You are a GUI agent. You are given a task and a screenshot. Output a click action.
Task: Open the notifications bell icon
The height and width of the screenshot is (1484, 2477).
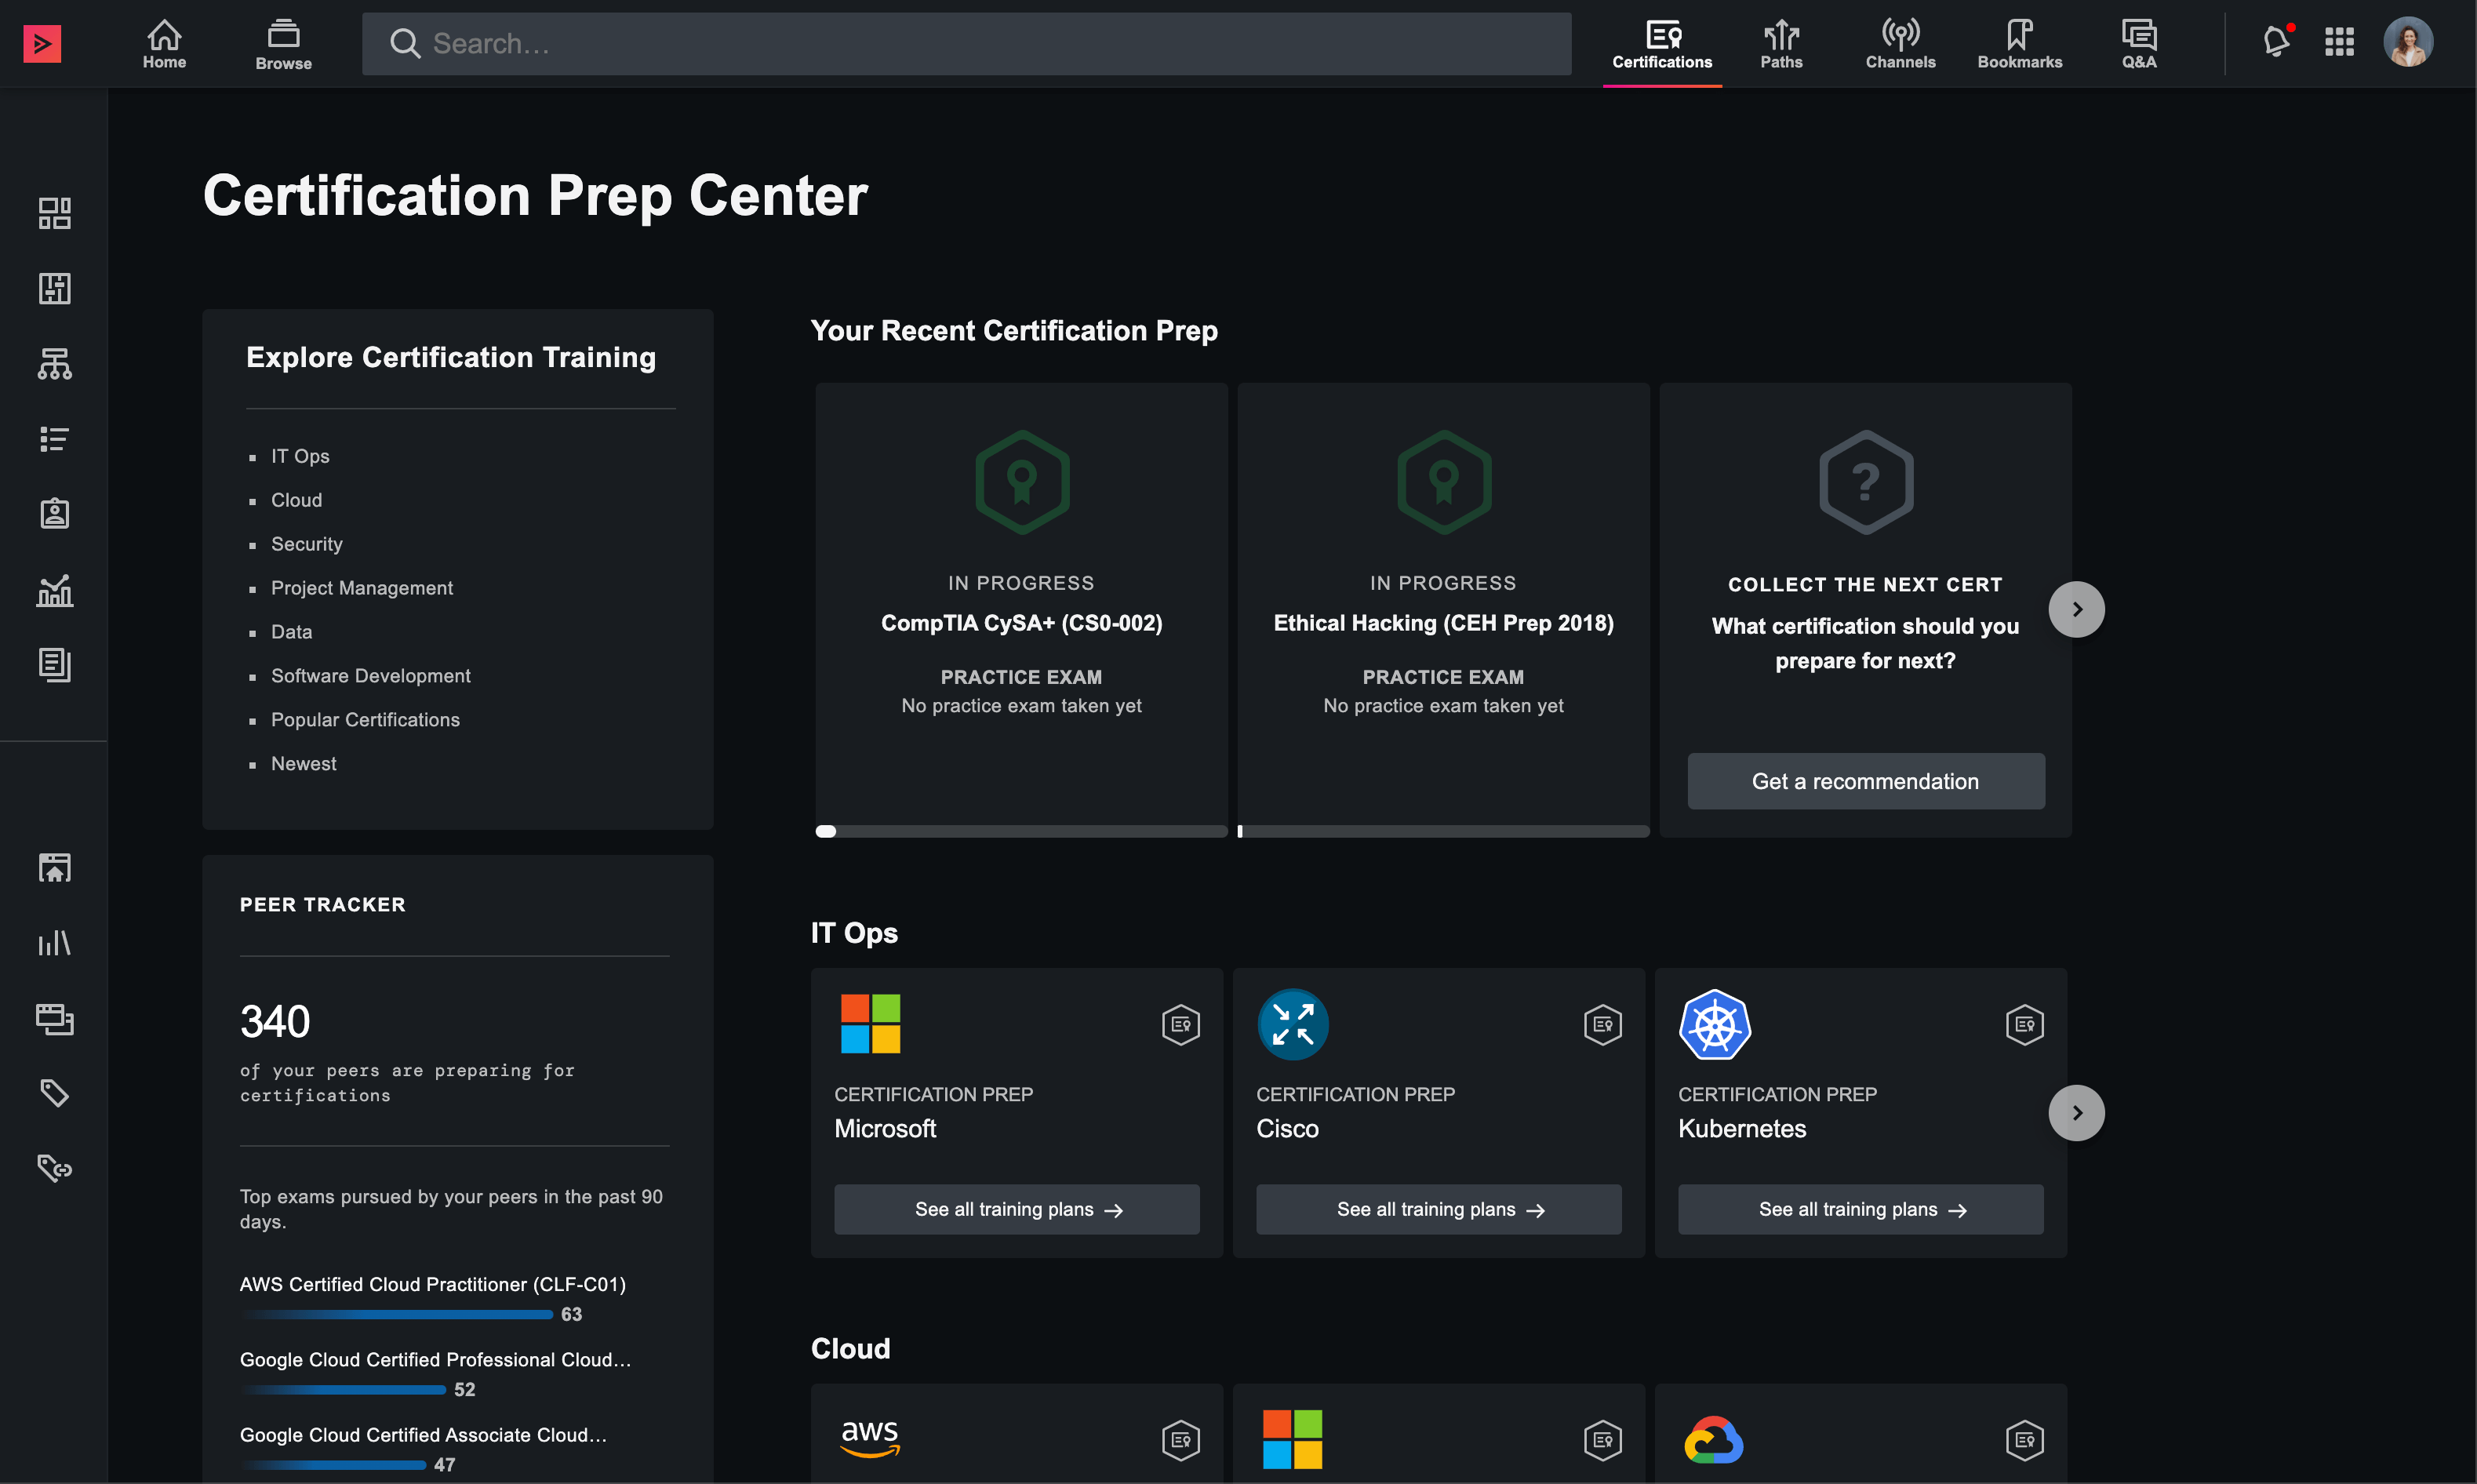[x=2276, y=42]
